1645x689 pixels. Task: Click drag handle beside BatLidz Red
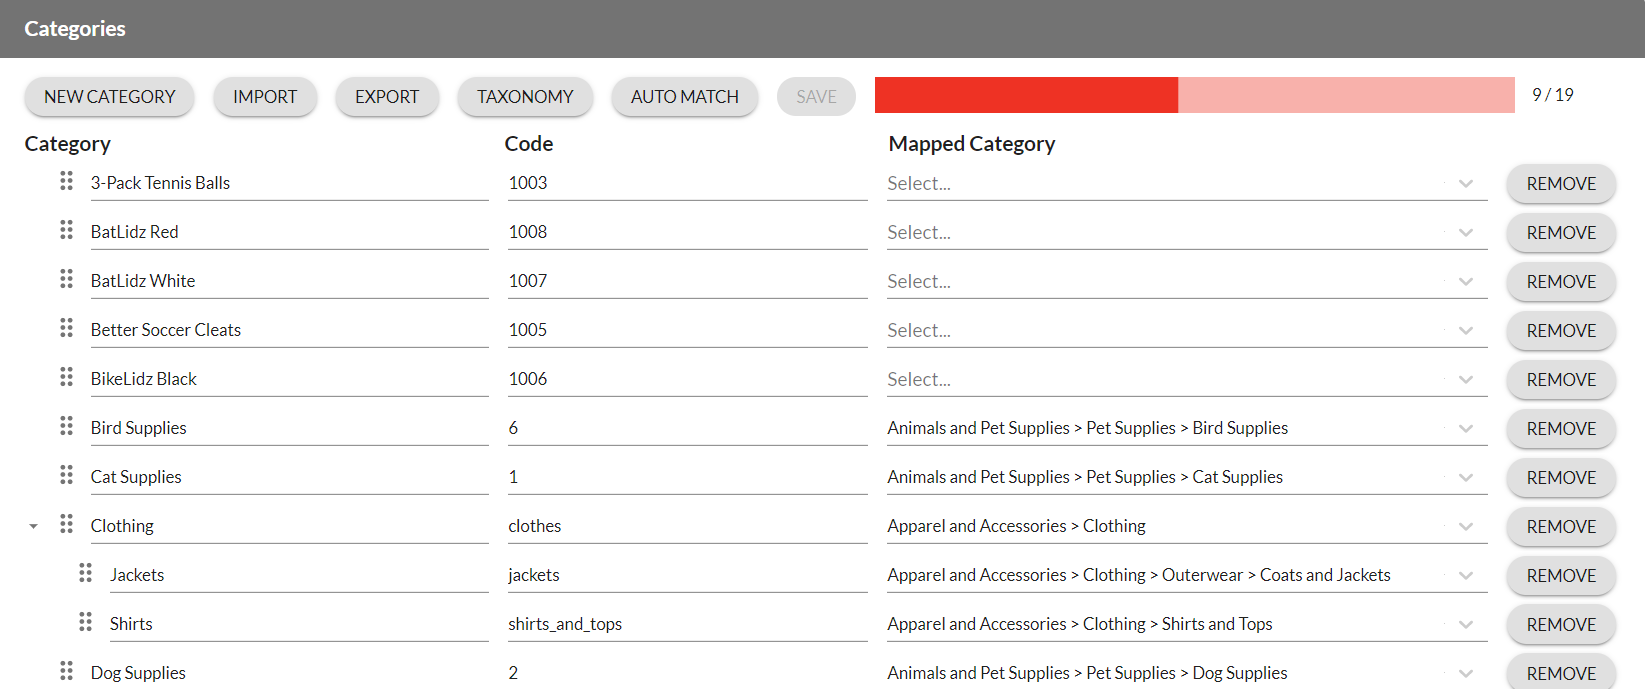click(66, 230)
